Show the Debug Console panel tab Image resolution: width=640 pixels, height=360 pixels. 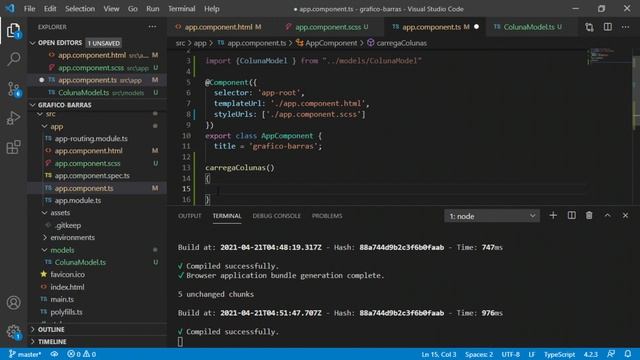(276, 216)
